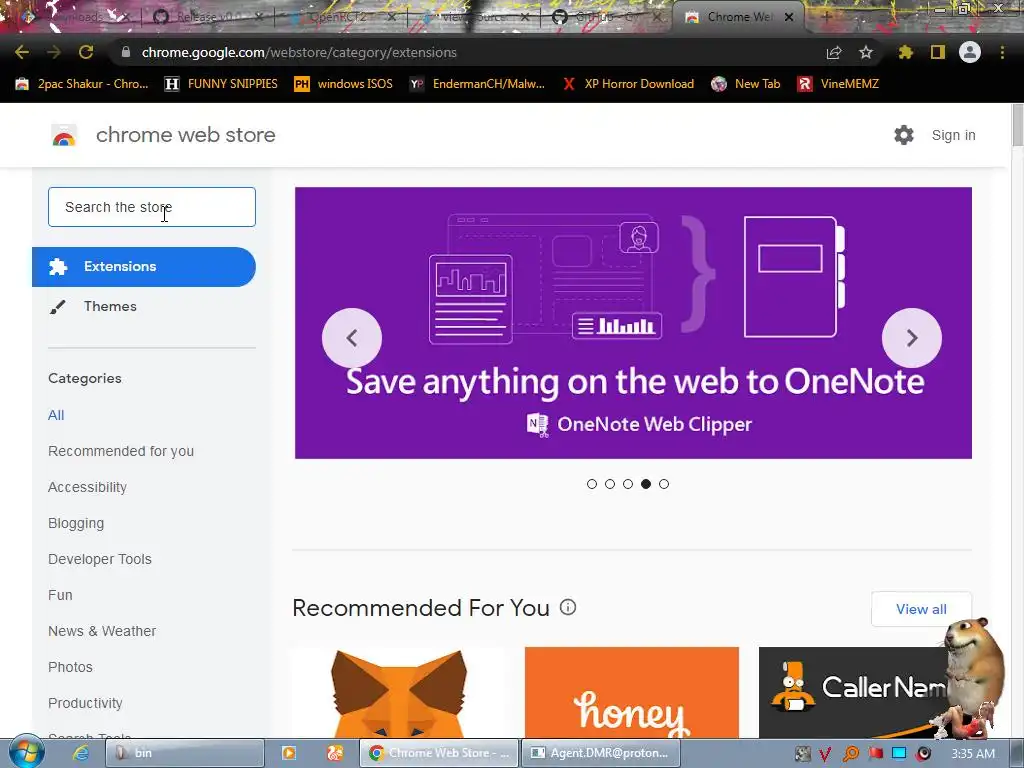Choose the Developer Tools category
1024x768 pixels.
[100, 559]
